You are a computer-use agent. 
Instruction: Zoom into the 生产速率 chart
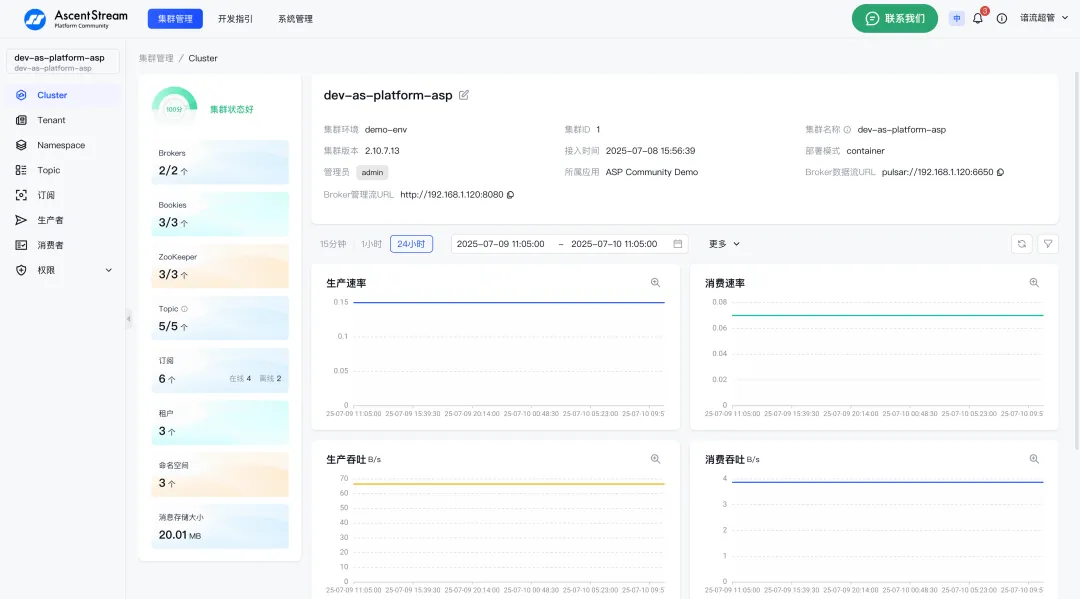(655, 282)
